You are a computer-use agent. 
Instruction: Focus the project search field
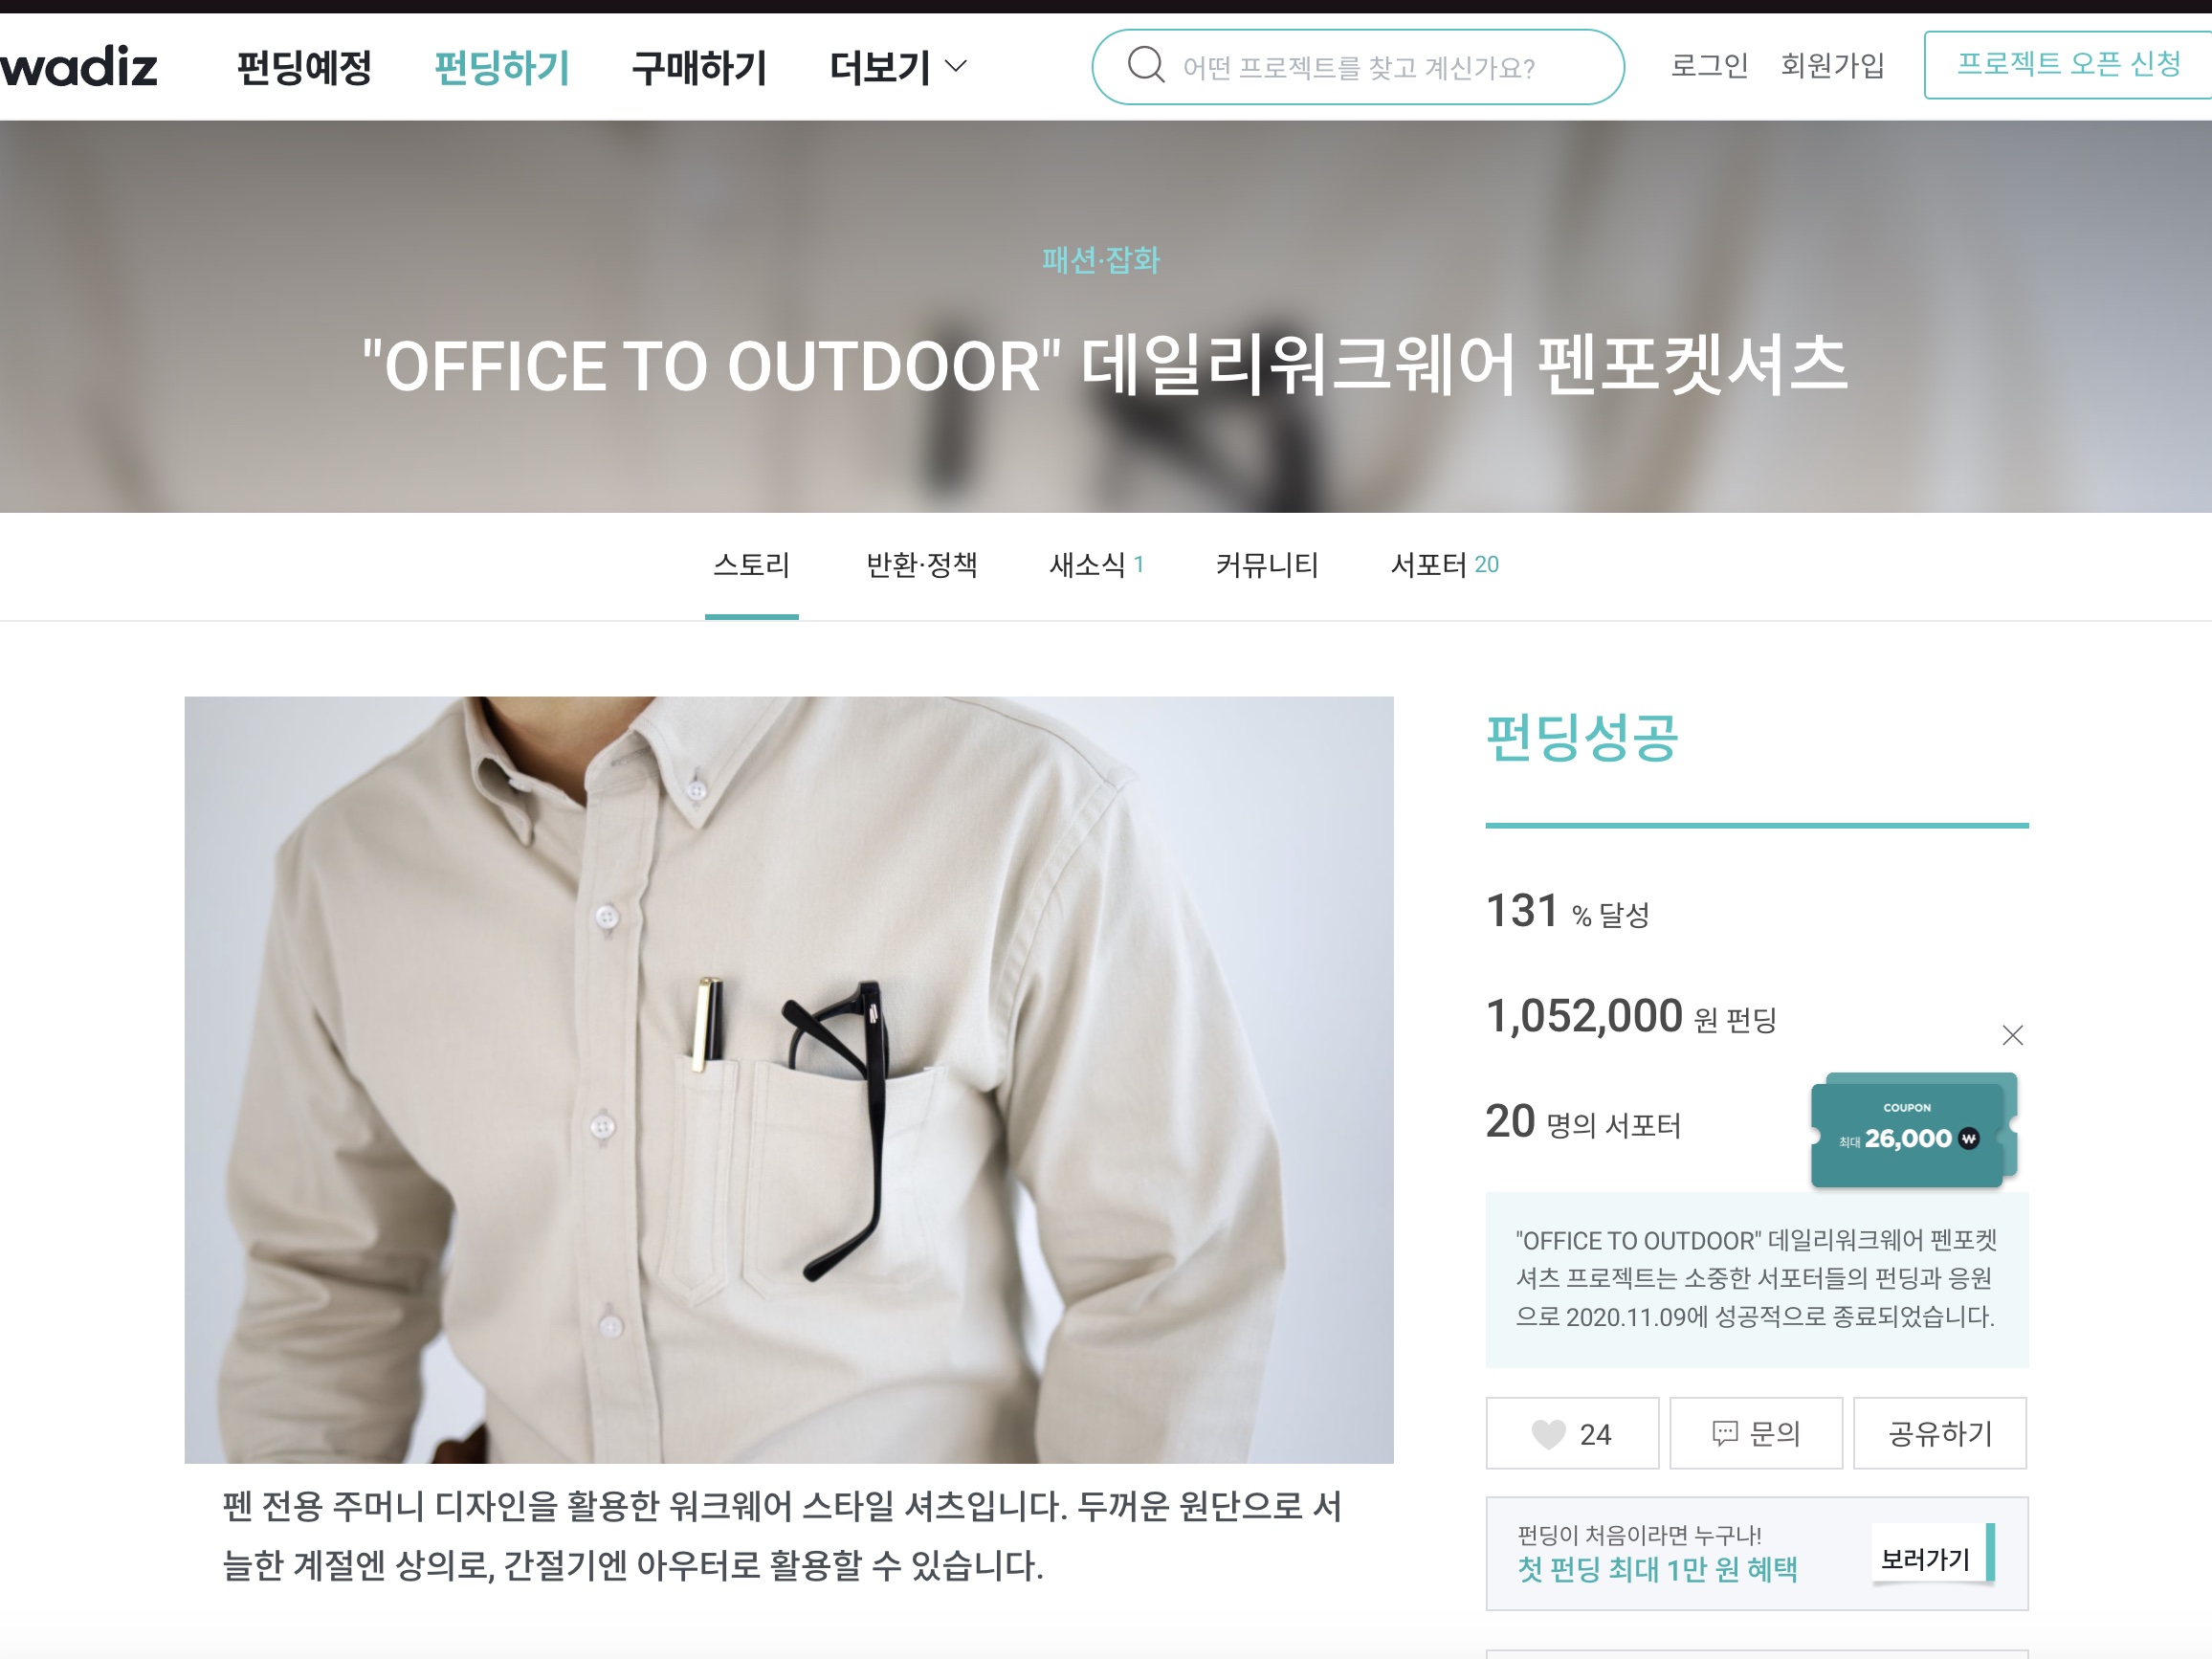coord(1358,67)
